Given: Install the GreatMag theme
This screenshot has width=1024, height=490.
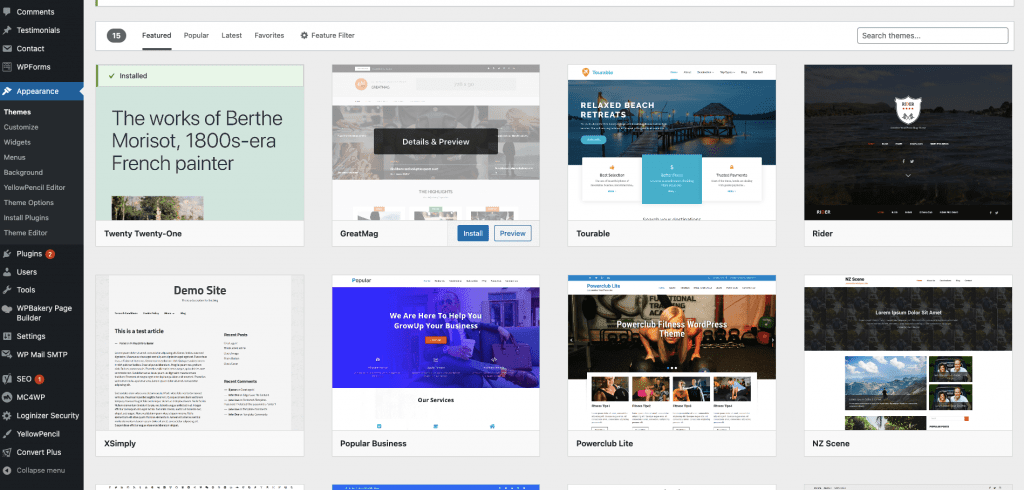Looking at the screenshot, I should pyautogui.click(x=473, y=233).
